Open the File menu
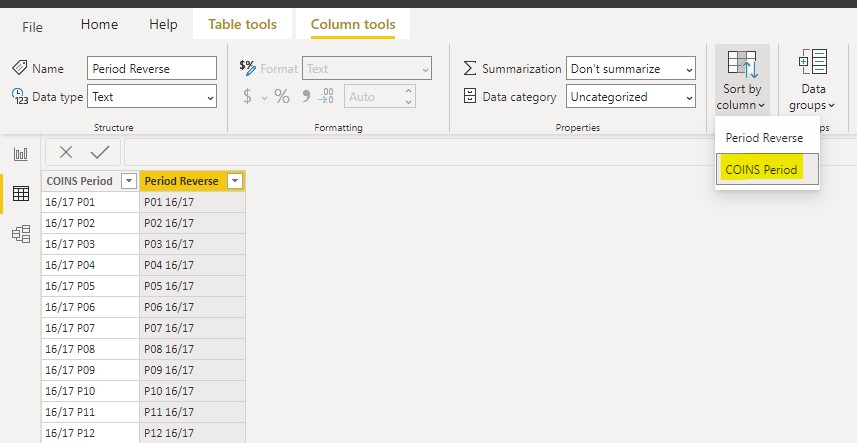 pos(32,27)
